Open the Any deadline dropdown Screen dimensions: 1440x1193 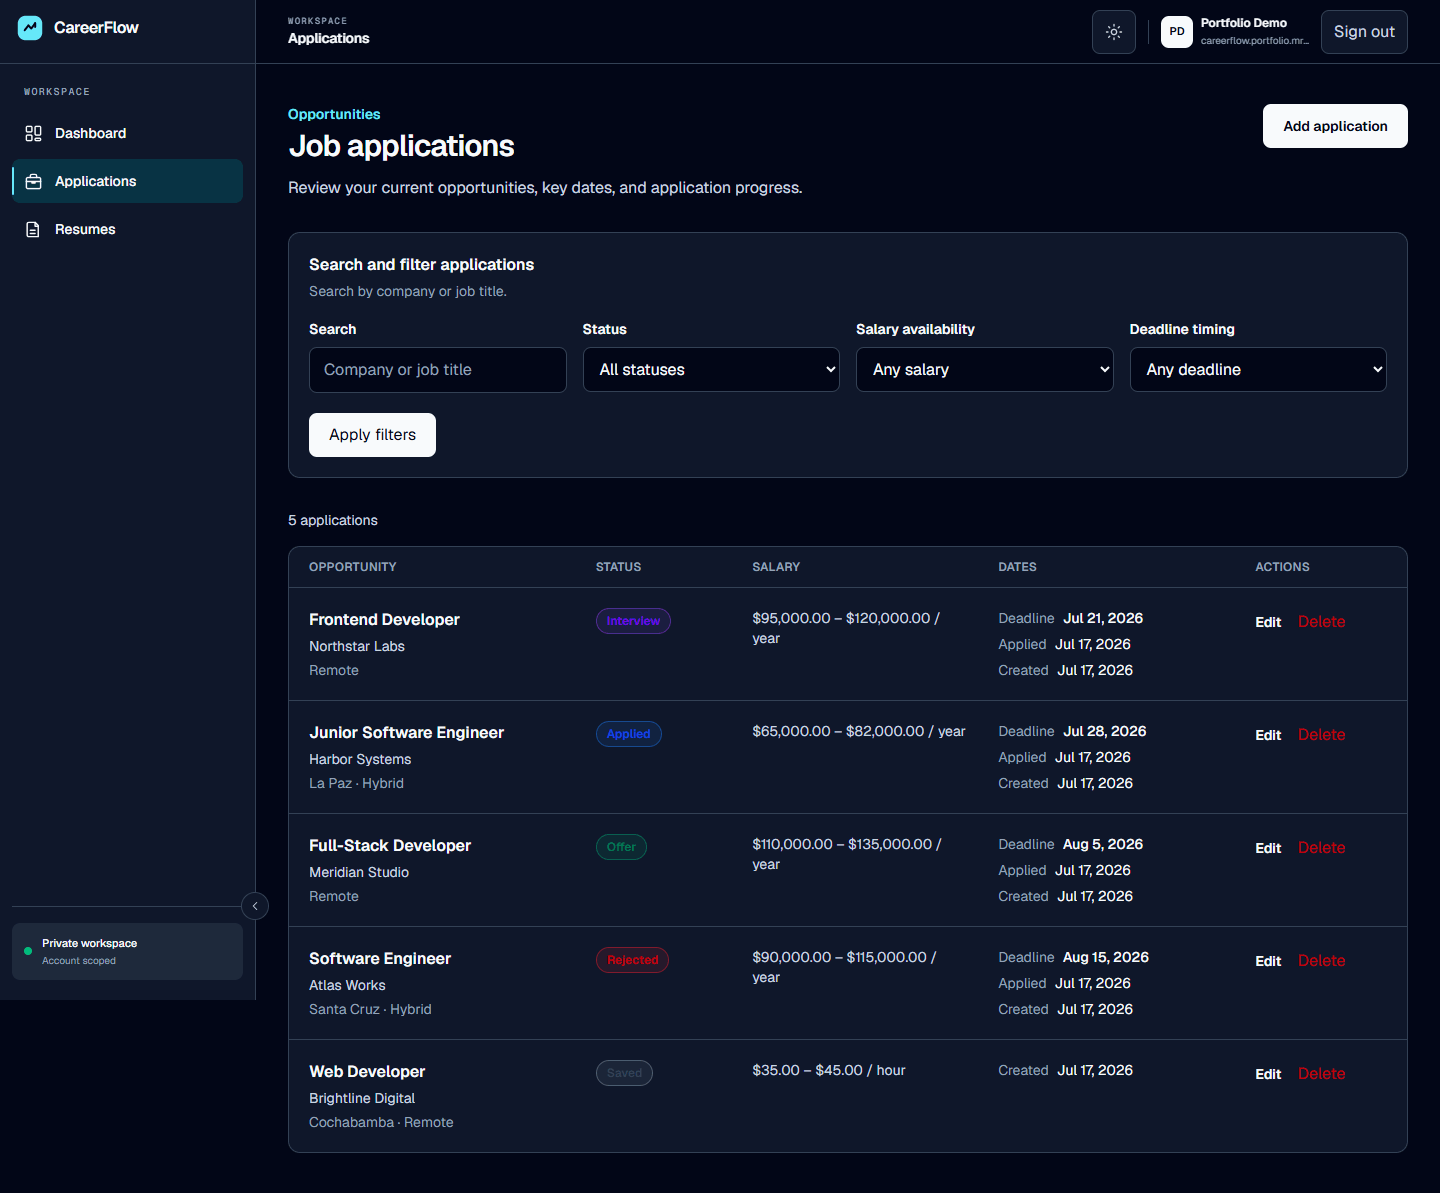[x=1258, y=370]
